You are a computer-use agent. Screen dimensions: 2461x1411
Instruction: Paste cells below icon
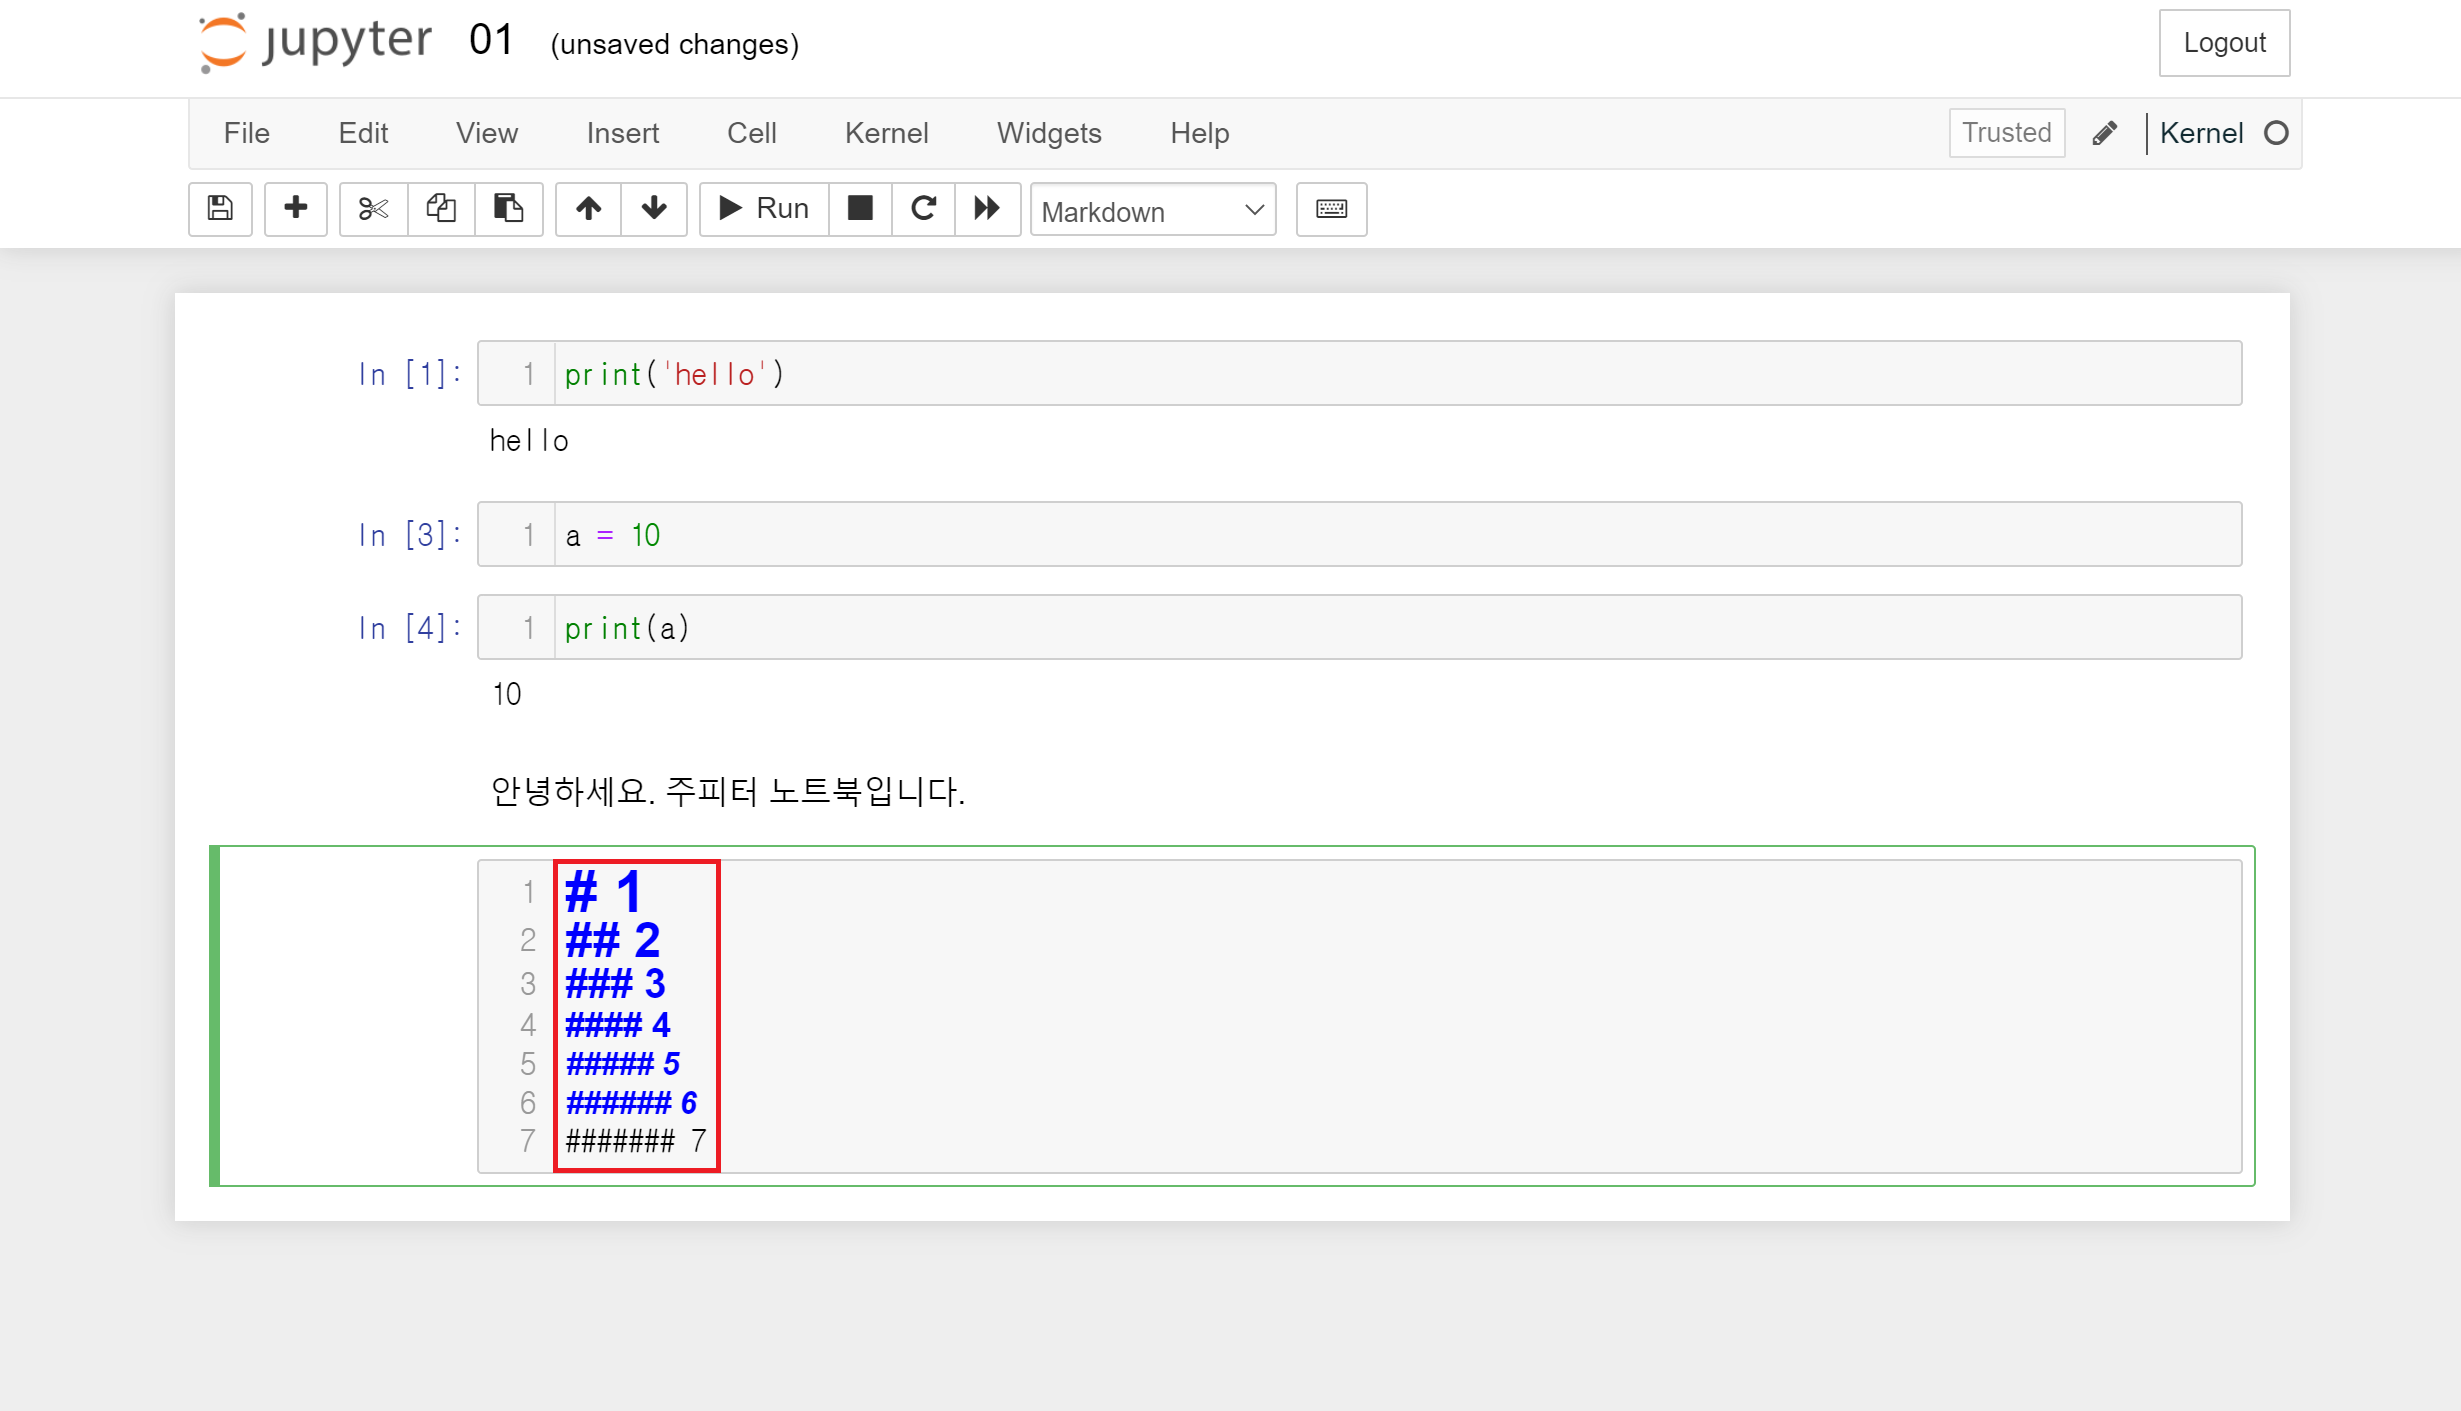508,208
